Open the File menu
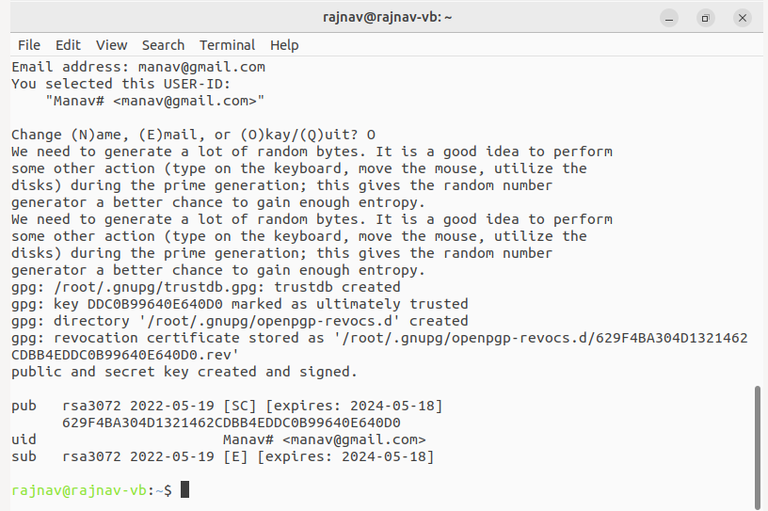 29,45
